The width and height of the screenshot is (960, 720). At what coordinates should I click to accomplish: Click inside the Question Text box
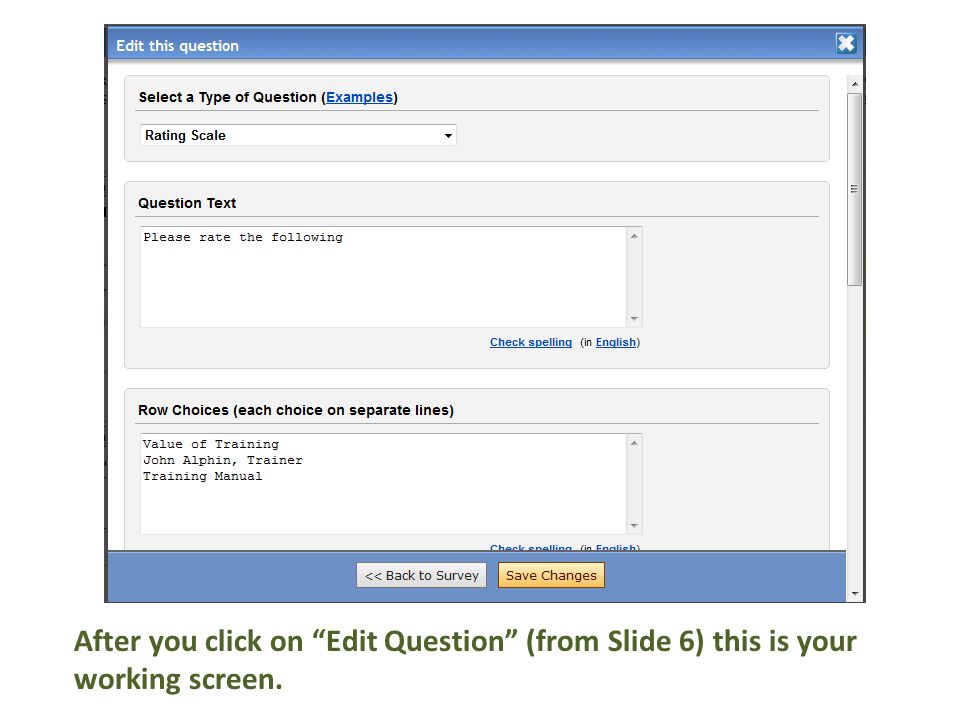pyautogui.click(x=383, y=277)
